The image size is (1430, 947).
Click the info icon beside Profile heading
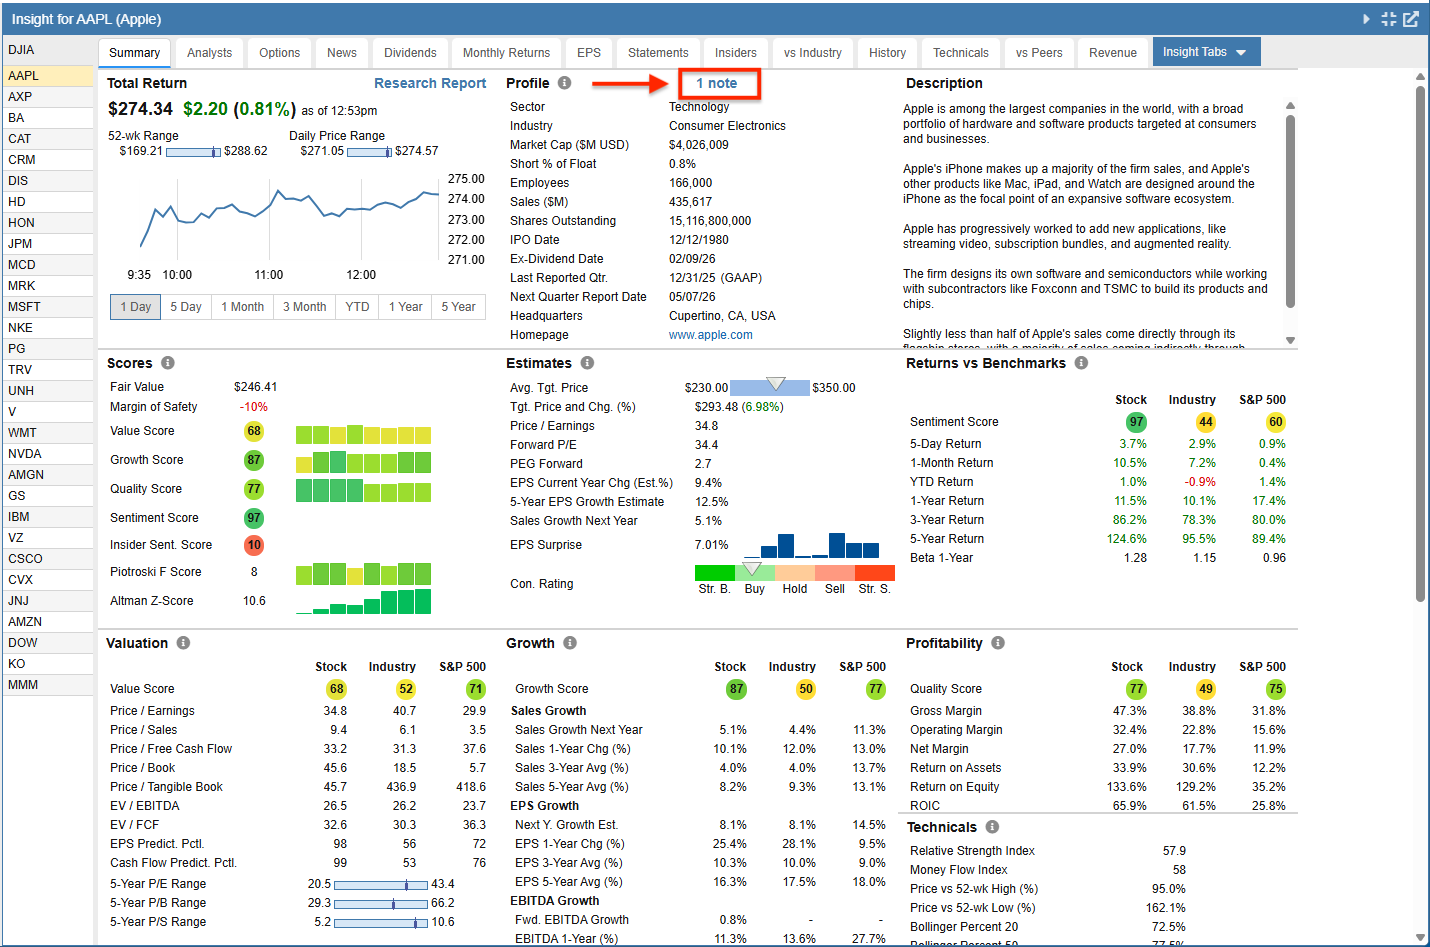(564, 83)
